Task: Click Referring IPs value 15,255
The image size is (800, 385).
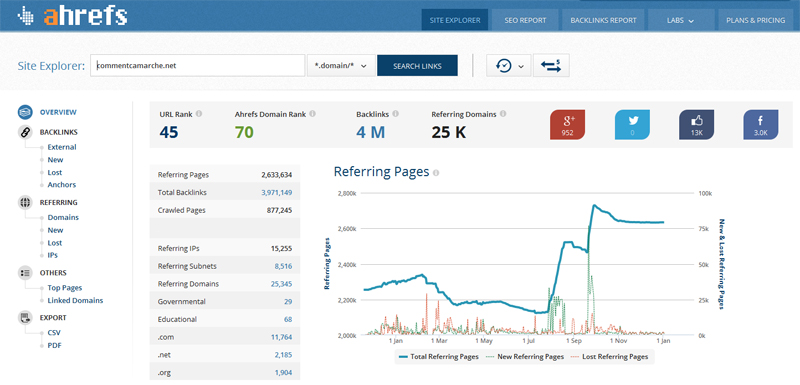Action: pos(281,249)
